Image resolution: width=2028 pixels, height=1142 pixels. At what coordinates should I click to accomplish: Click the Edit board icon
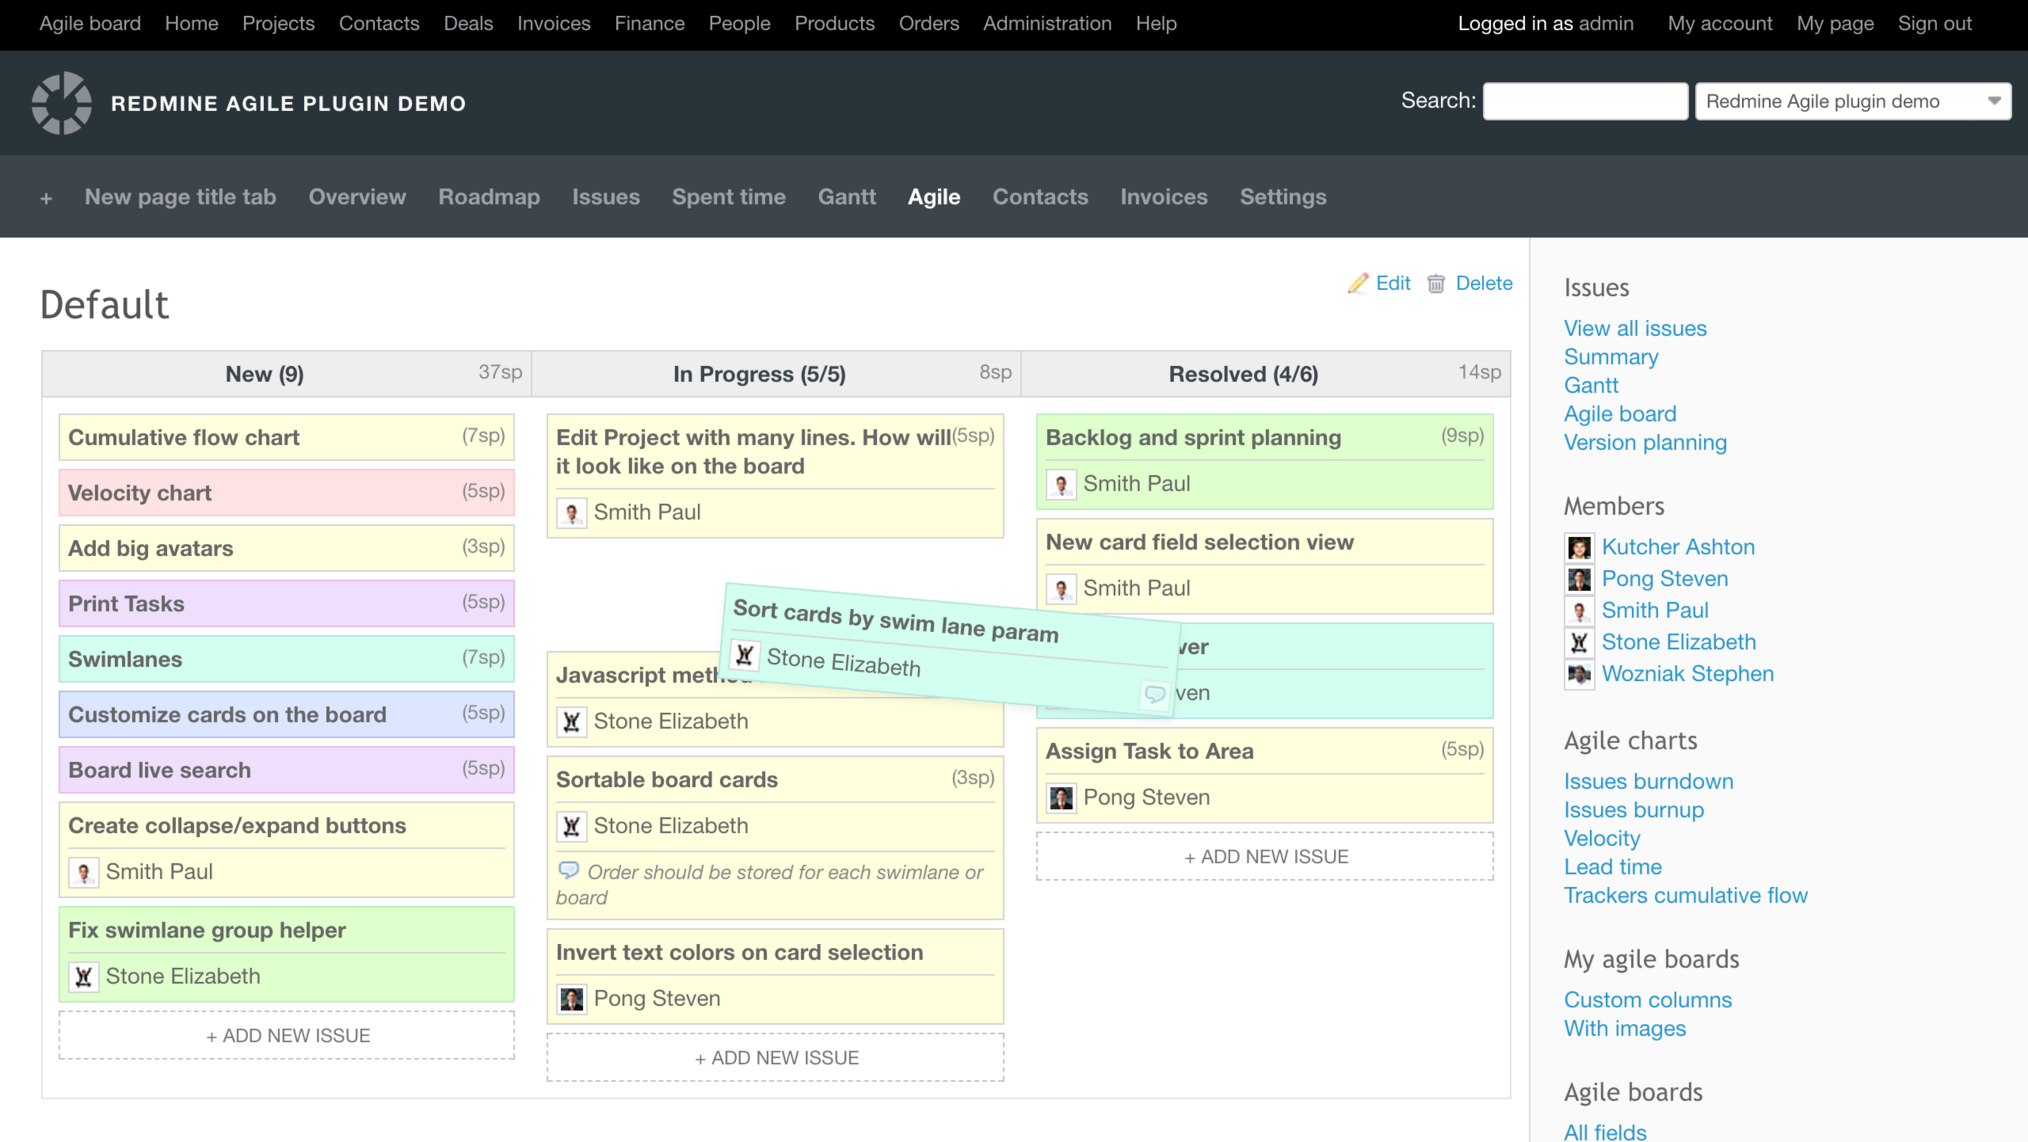coord(1358,283)
